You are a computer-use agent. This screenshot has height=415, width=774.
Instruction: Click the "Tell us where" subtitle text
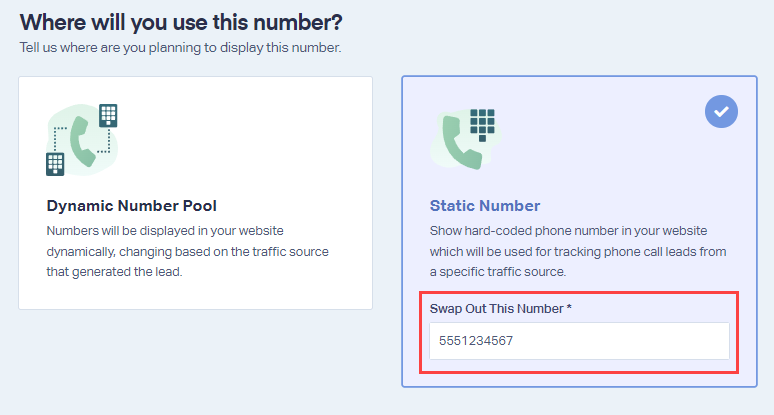coord(180,48)
